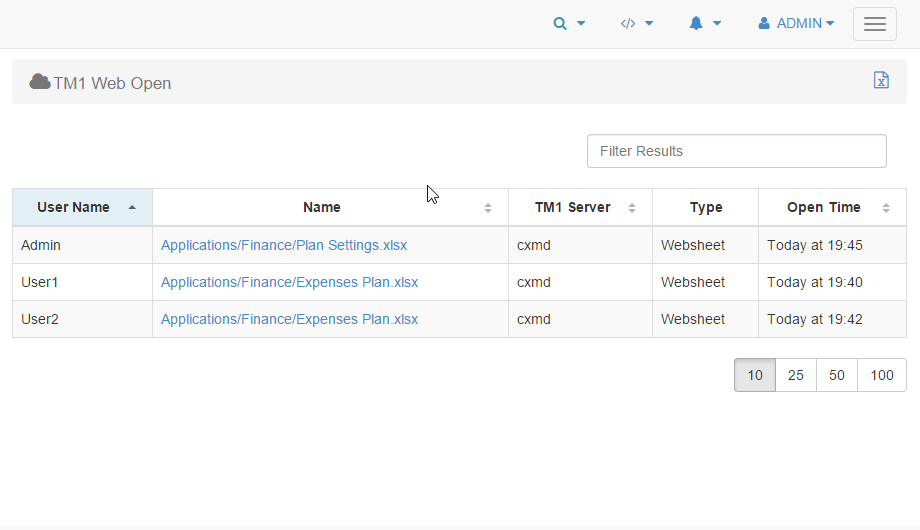Image resolution: width=920 pixels, height=530 pixels.
Task: Open User1's Expenses Plan.xlsx link
Action: click(289, 282)
